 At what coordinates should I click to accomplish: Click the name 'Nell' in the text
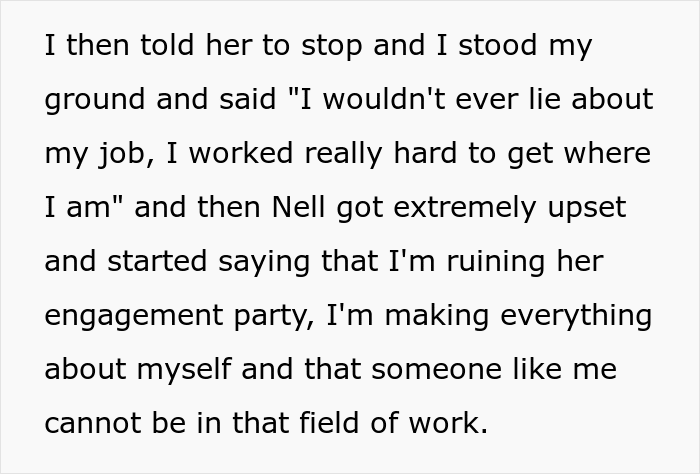coord(298,207)
